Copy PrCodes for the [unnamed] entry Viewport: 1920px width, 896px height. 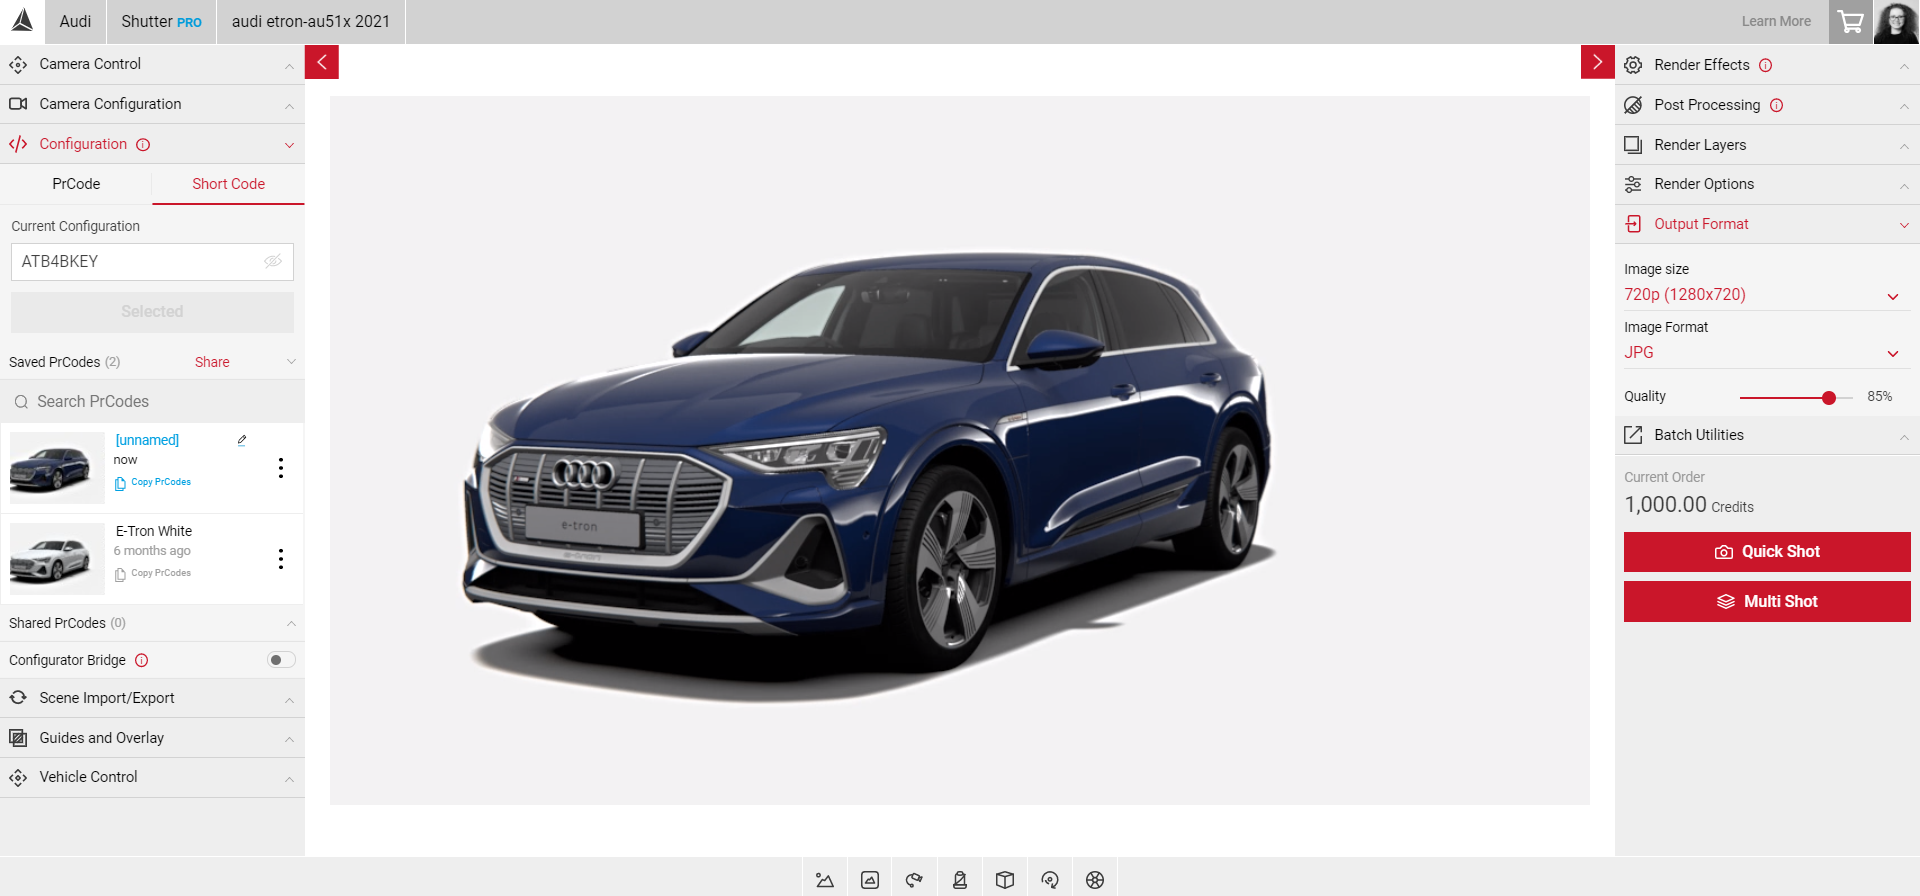click(153, 482)
